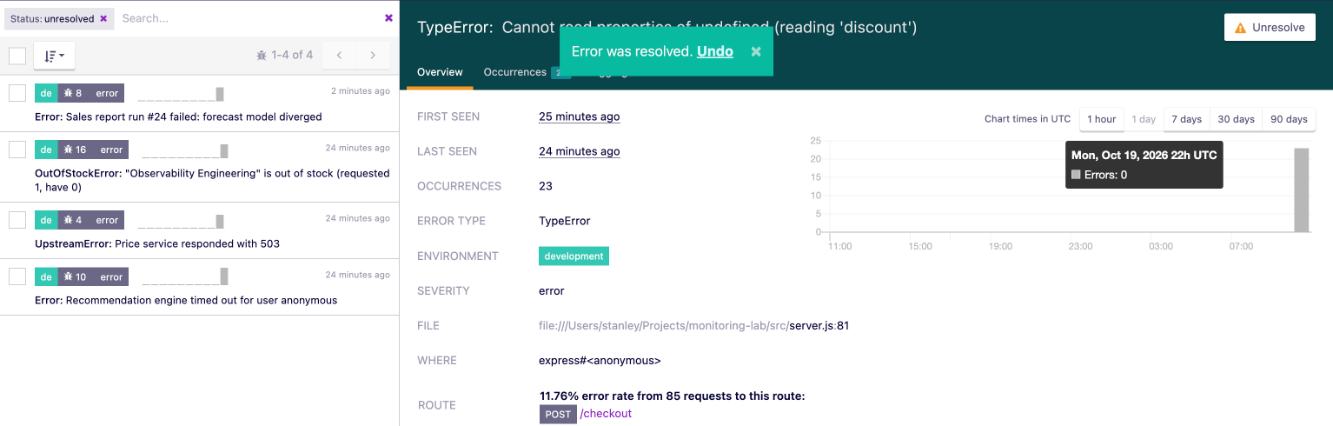The width and height of the screenshot is (1333, 426).
Task: Set chart range to 7 days
Action: click(1186, 119)
